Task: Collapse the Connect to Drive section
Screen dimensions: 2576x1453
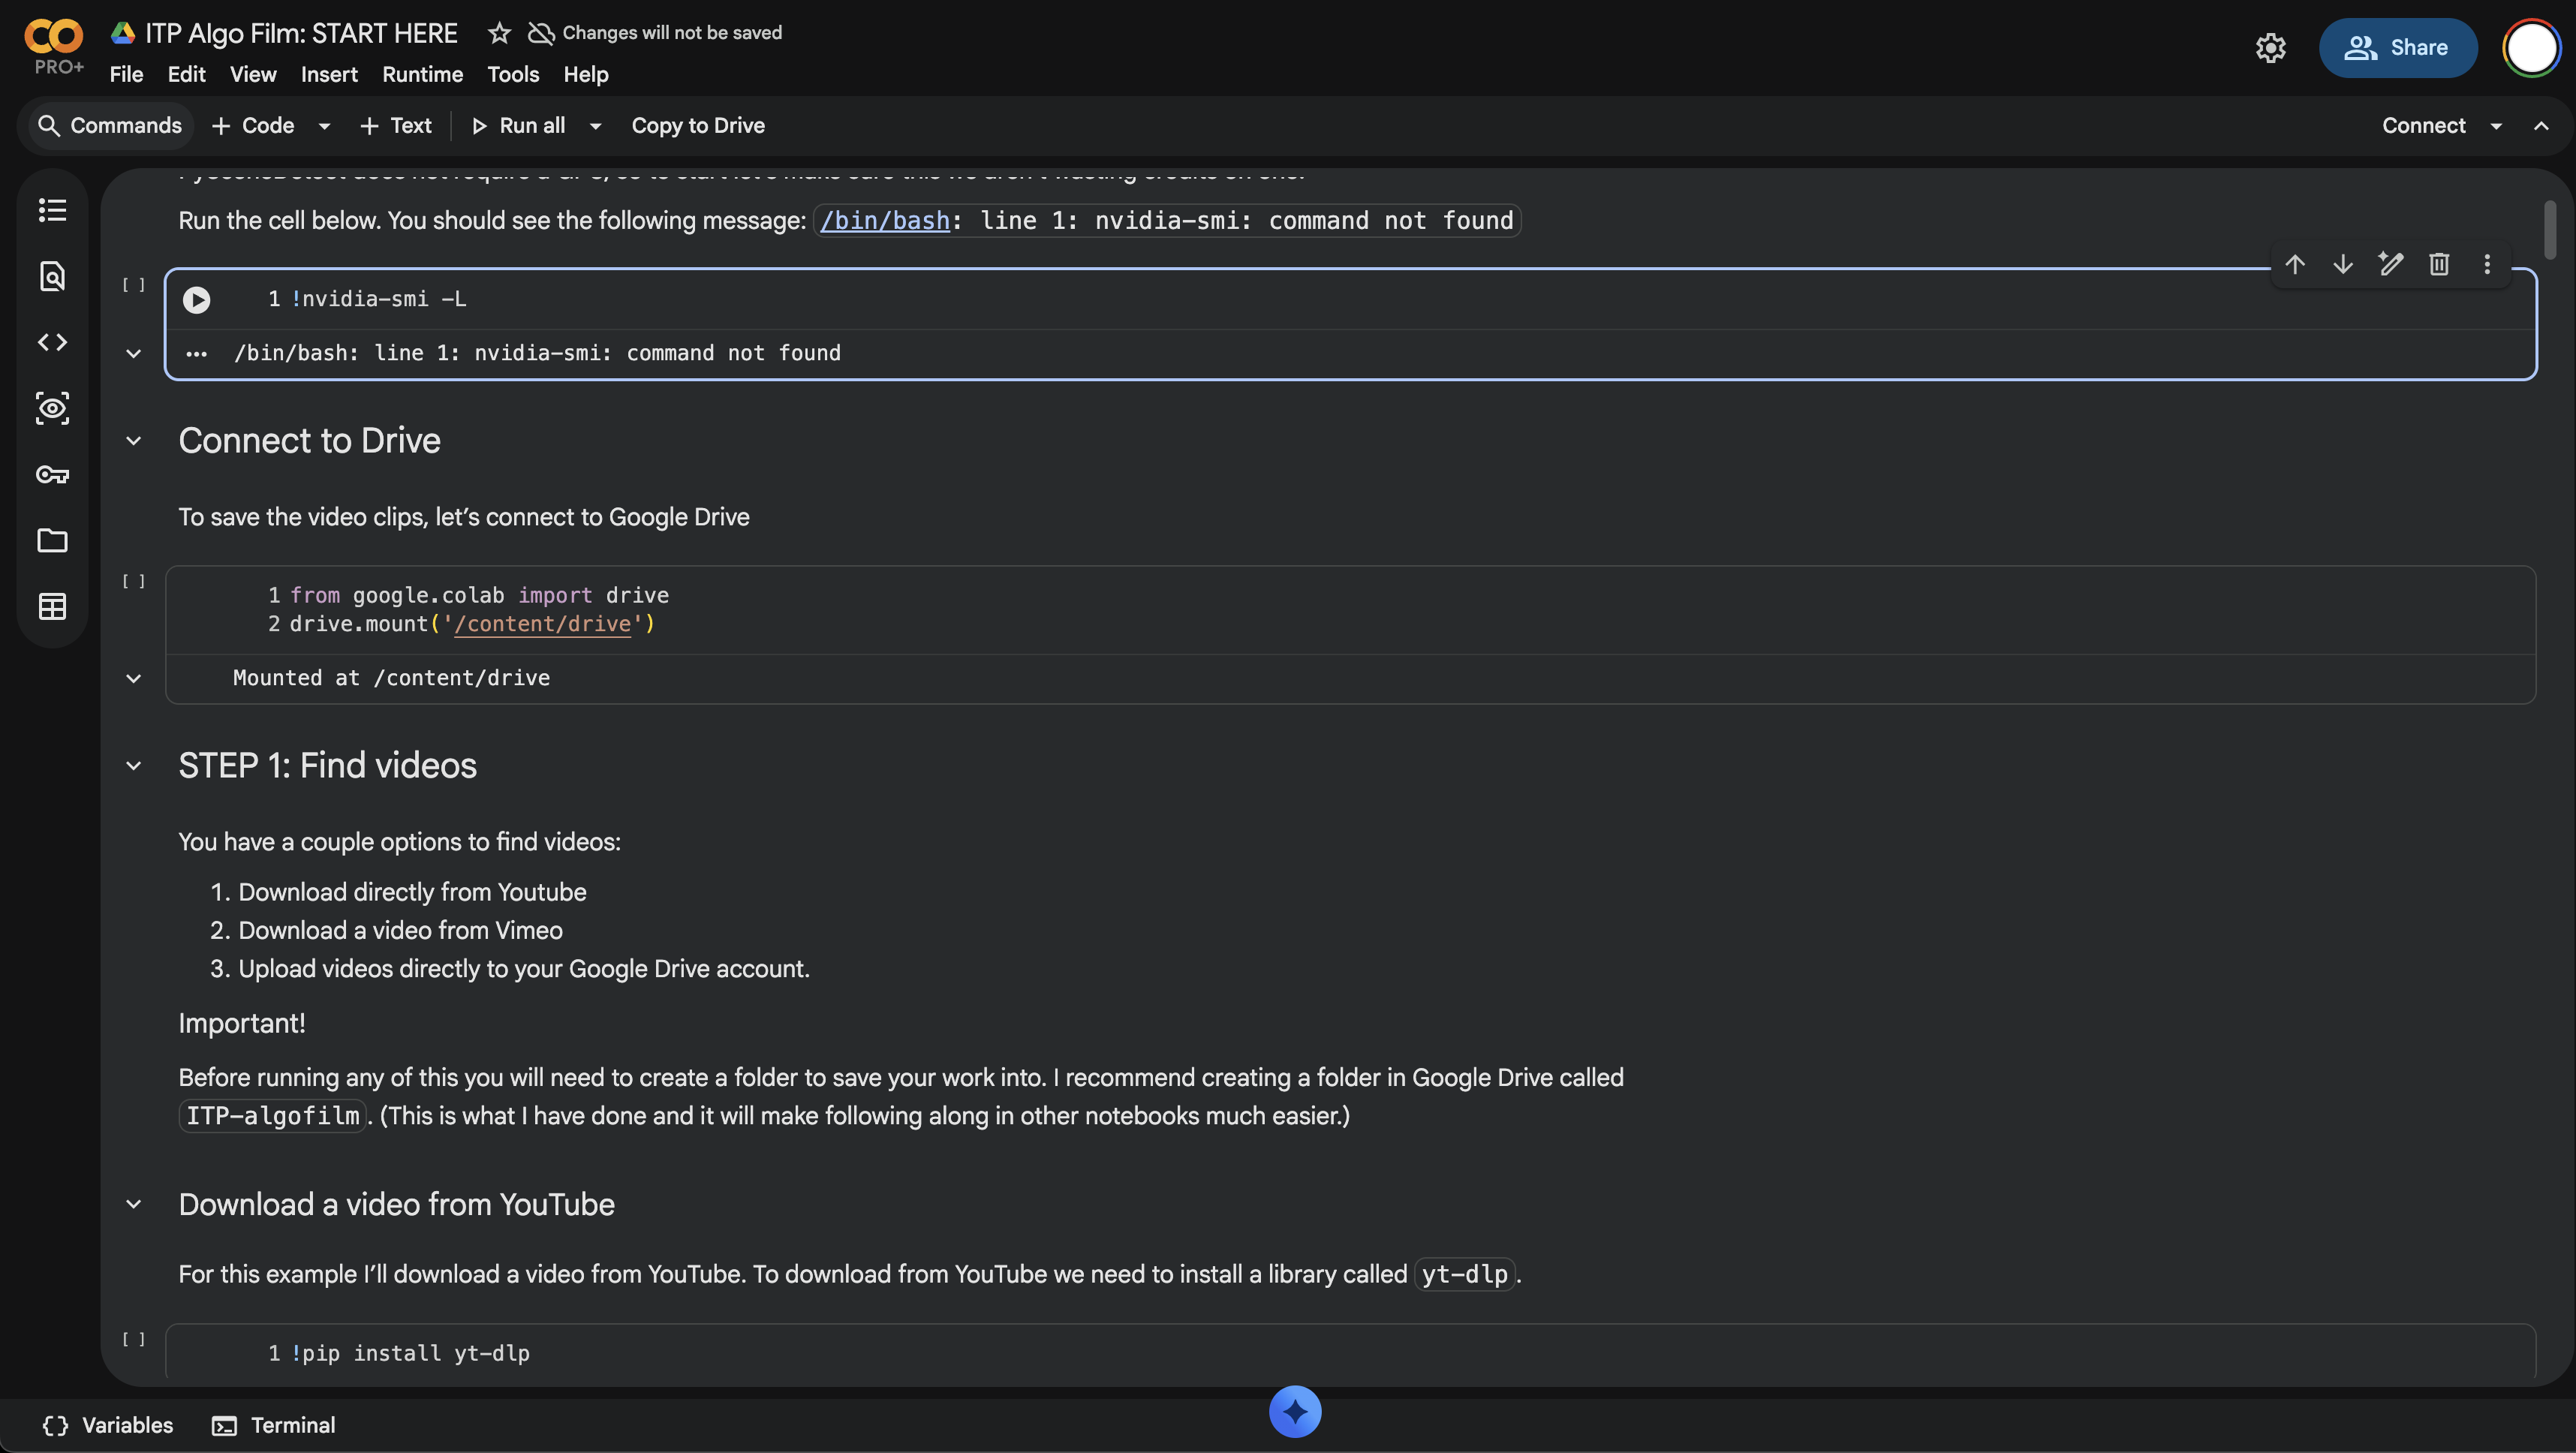Action: point(134,441)
